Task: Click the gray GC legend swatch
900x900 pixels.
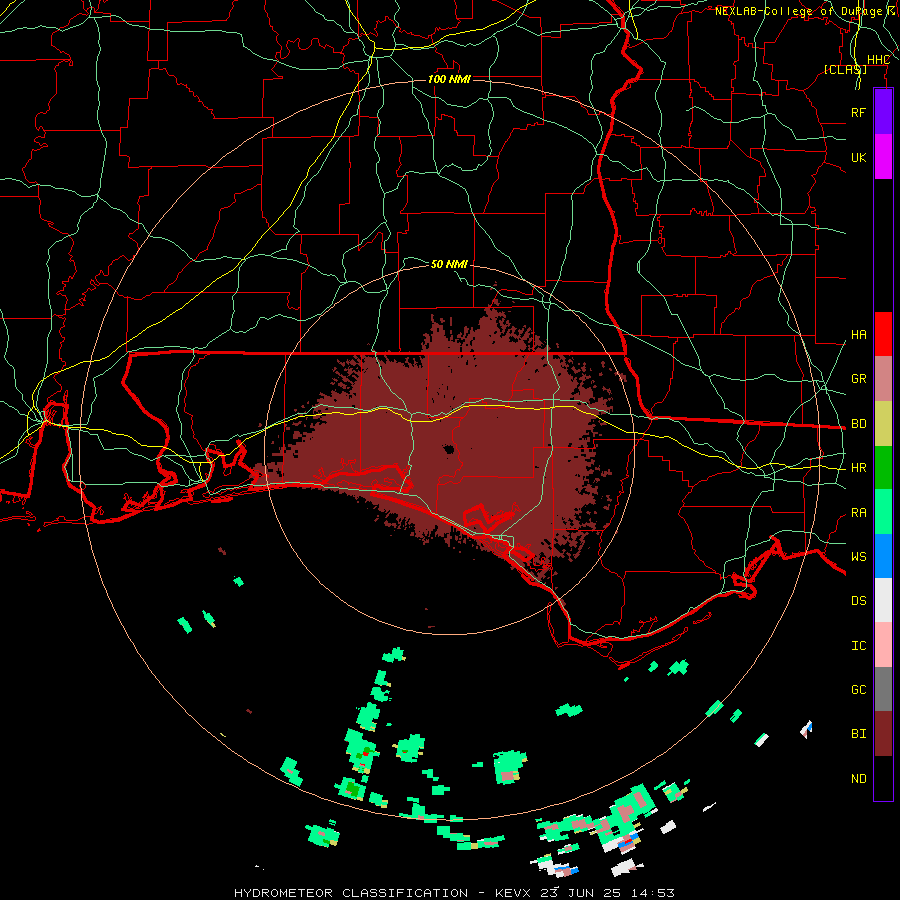Action: point(883,689)
